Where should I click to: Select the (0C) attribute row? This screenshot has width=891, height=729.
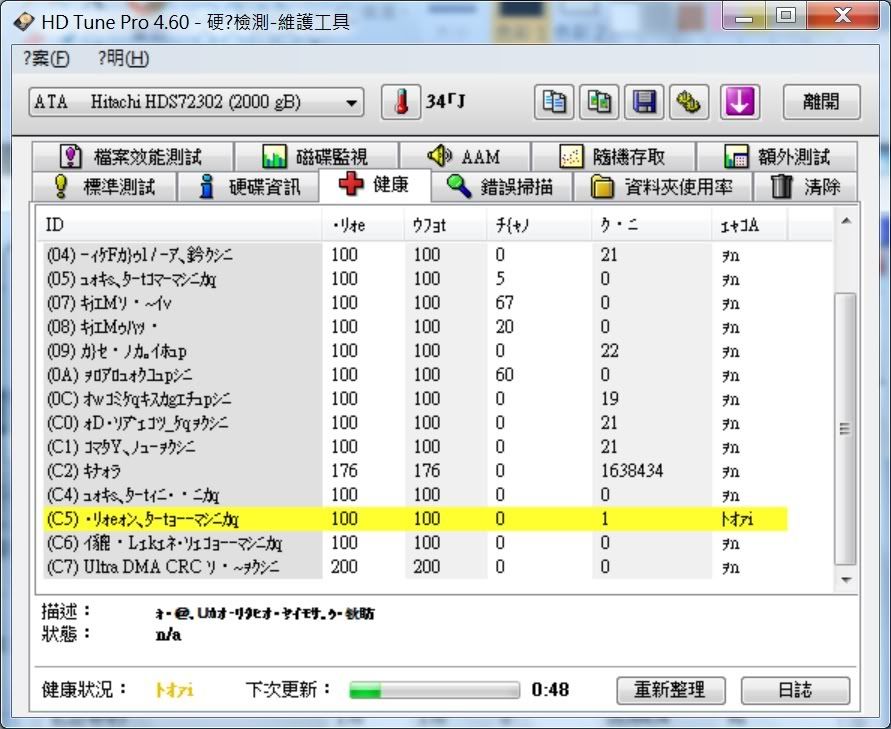click(415, 399)
